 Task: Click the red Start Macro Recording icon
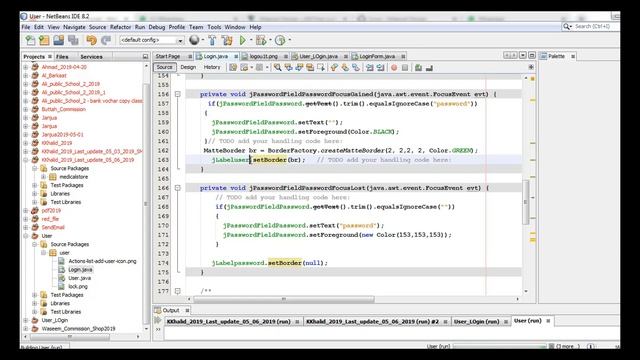(x=394, y=67)
